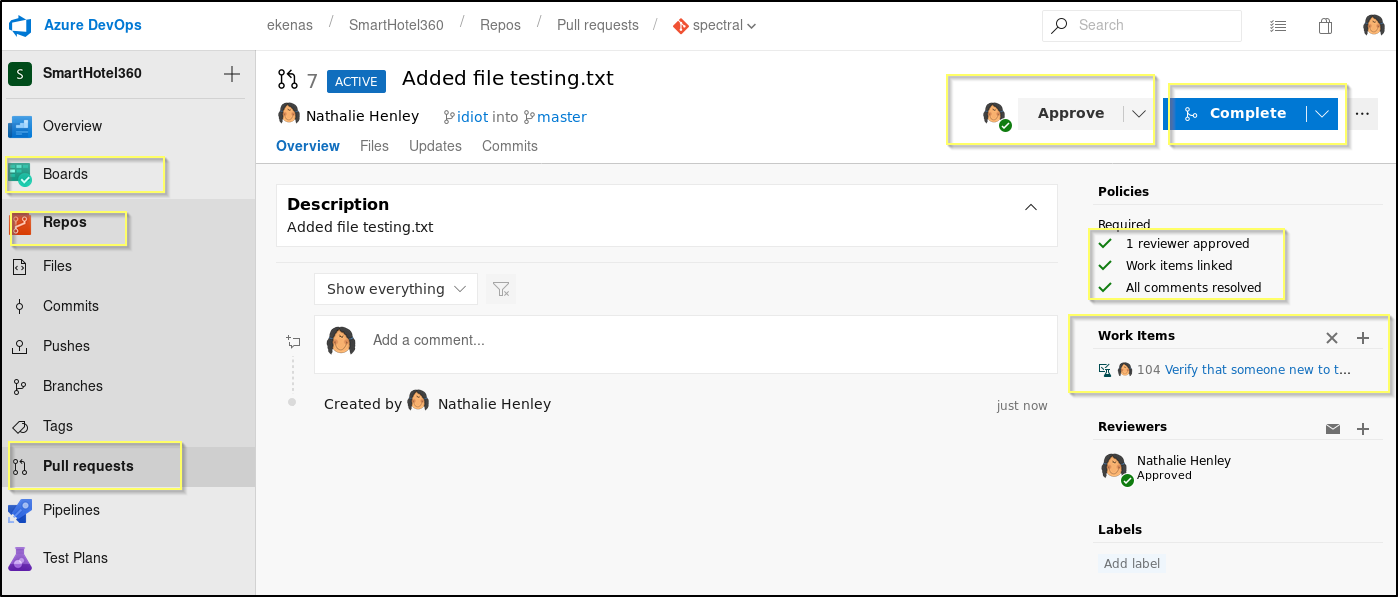Open the Show everything filter dropdown
Screen dimensions: 1398x597
click(396, 289)
